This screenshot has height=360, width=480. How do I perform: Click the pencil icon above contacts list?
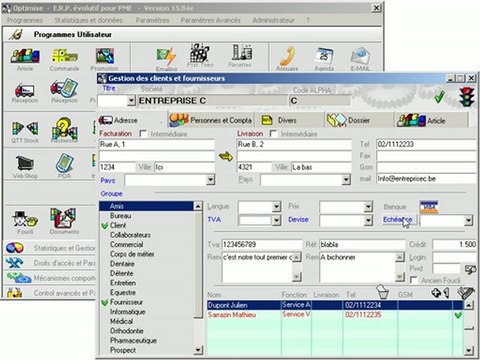(466, 293)
